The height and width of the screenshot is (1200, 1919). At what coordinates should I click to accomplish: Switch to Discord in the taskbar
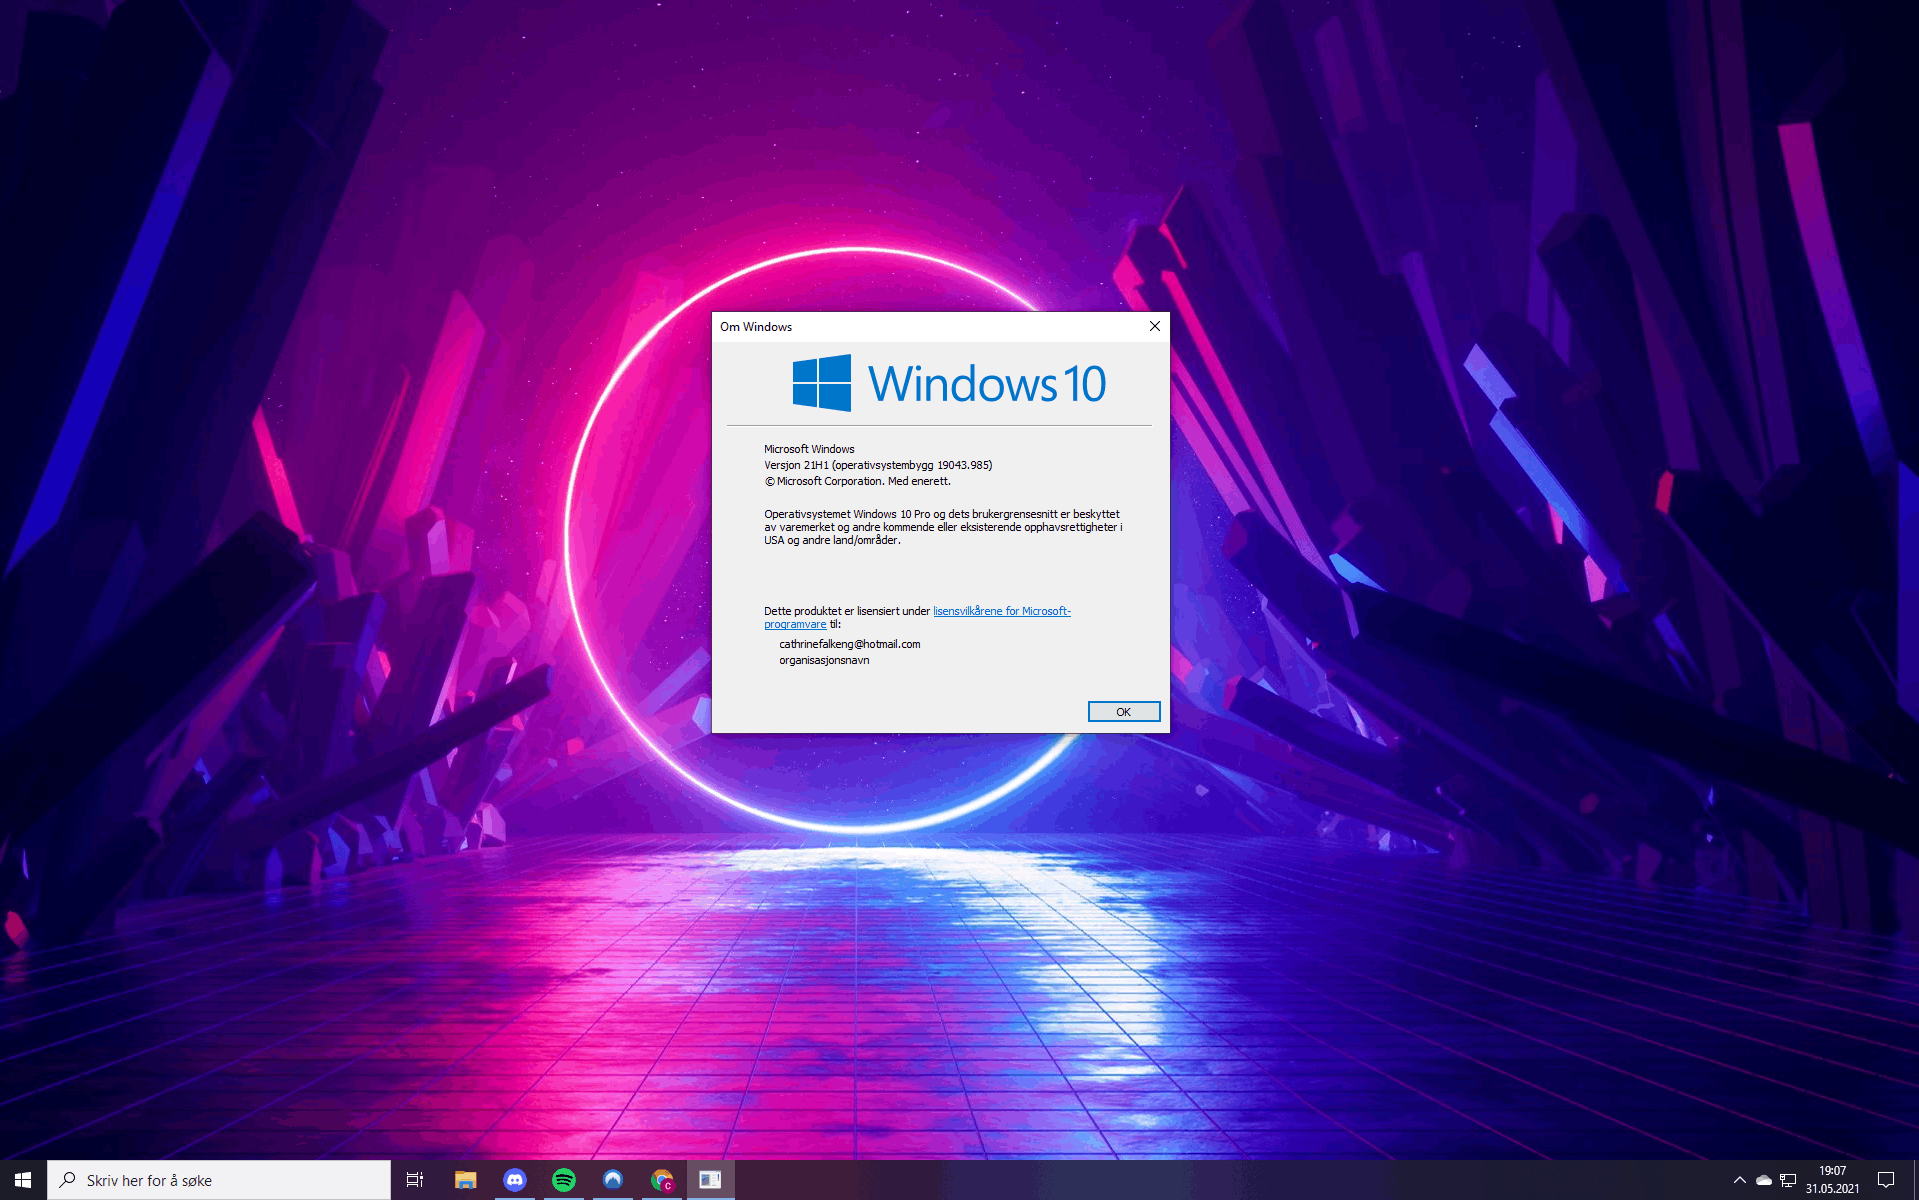(x=514, y=1180)
